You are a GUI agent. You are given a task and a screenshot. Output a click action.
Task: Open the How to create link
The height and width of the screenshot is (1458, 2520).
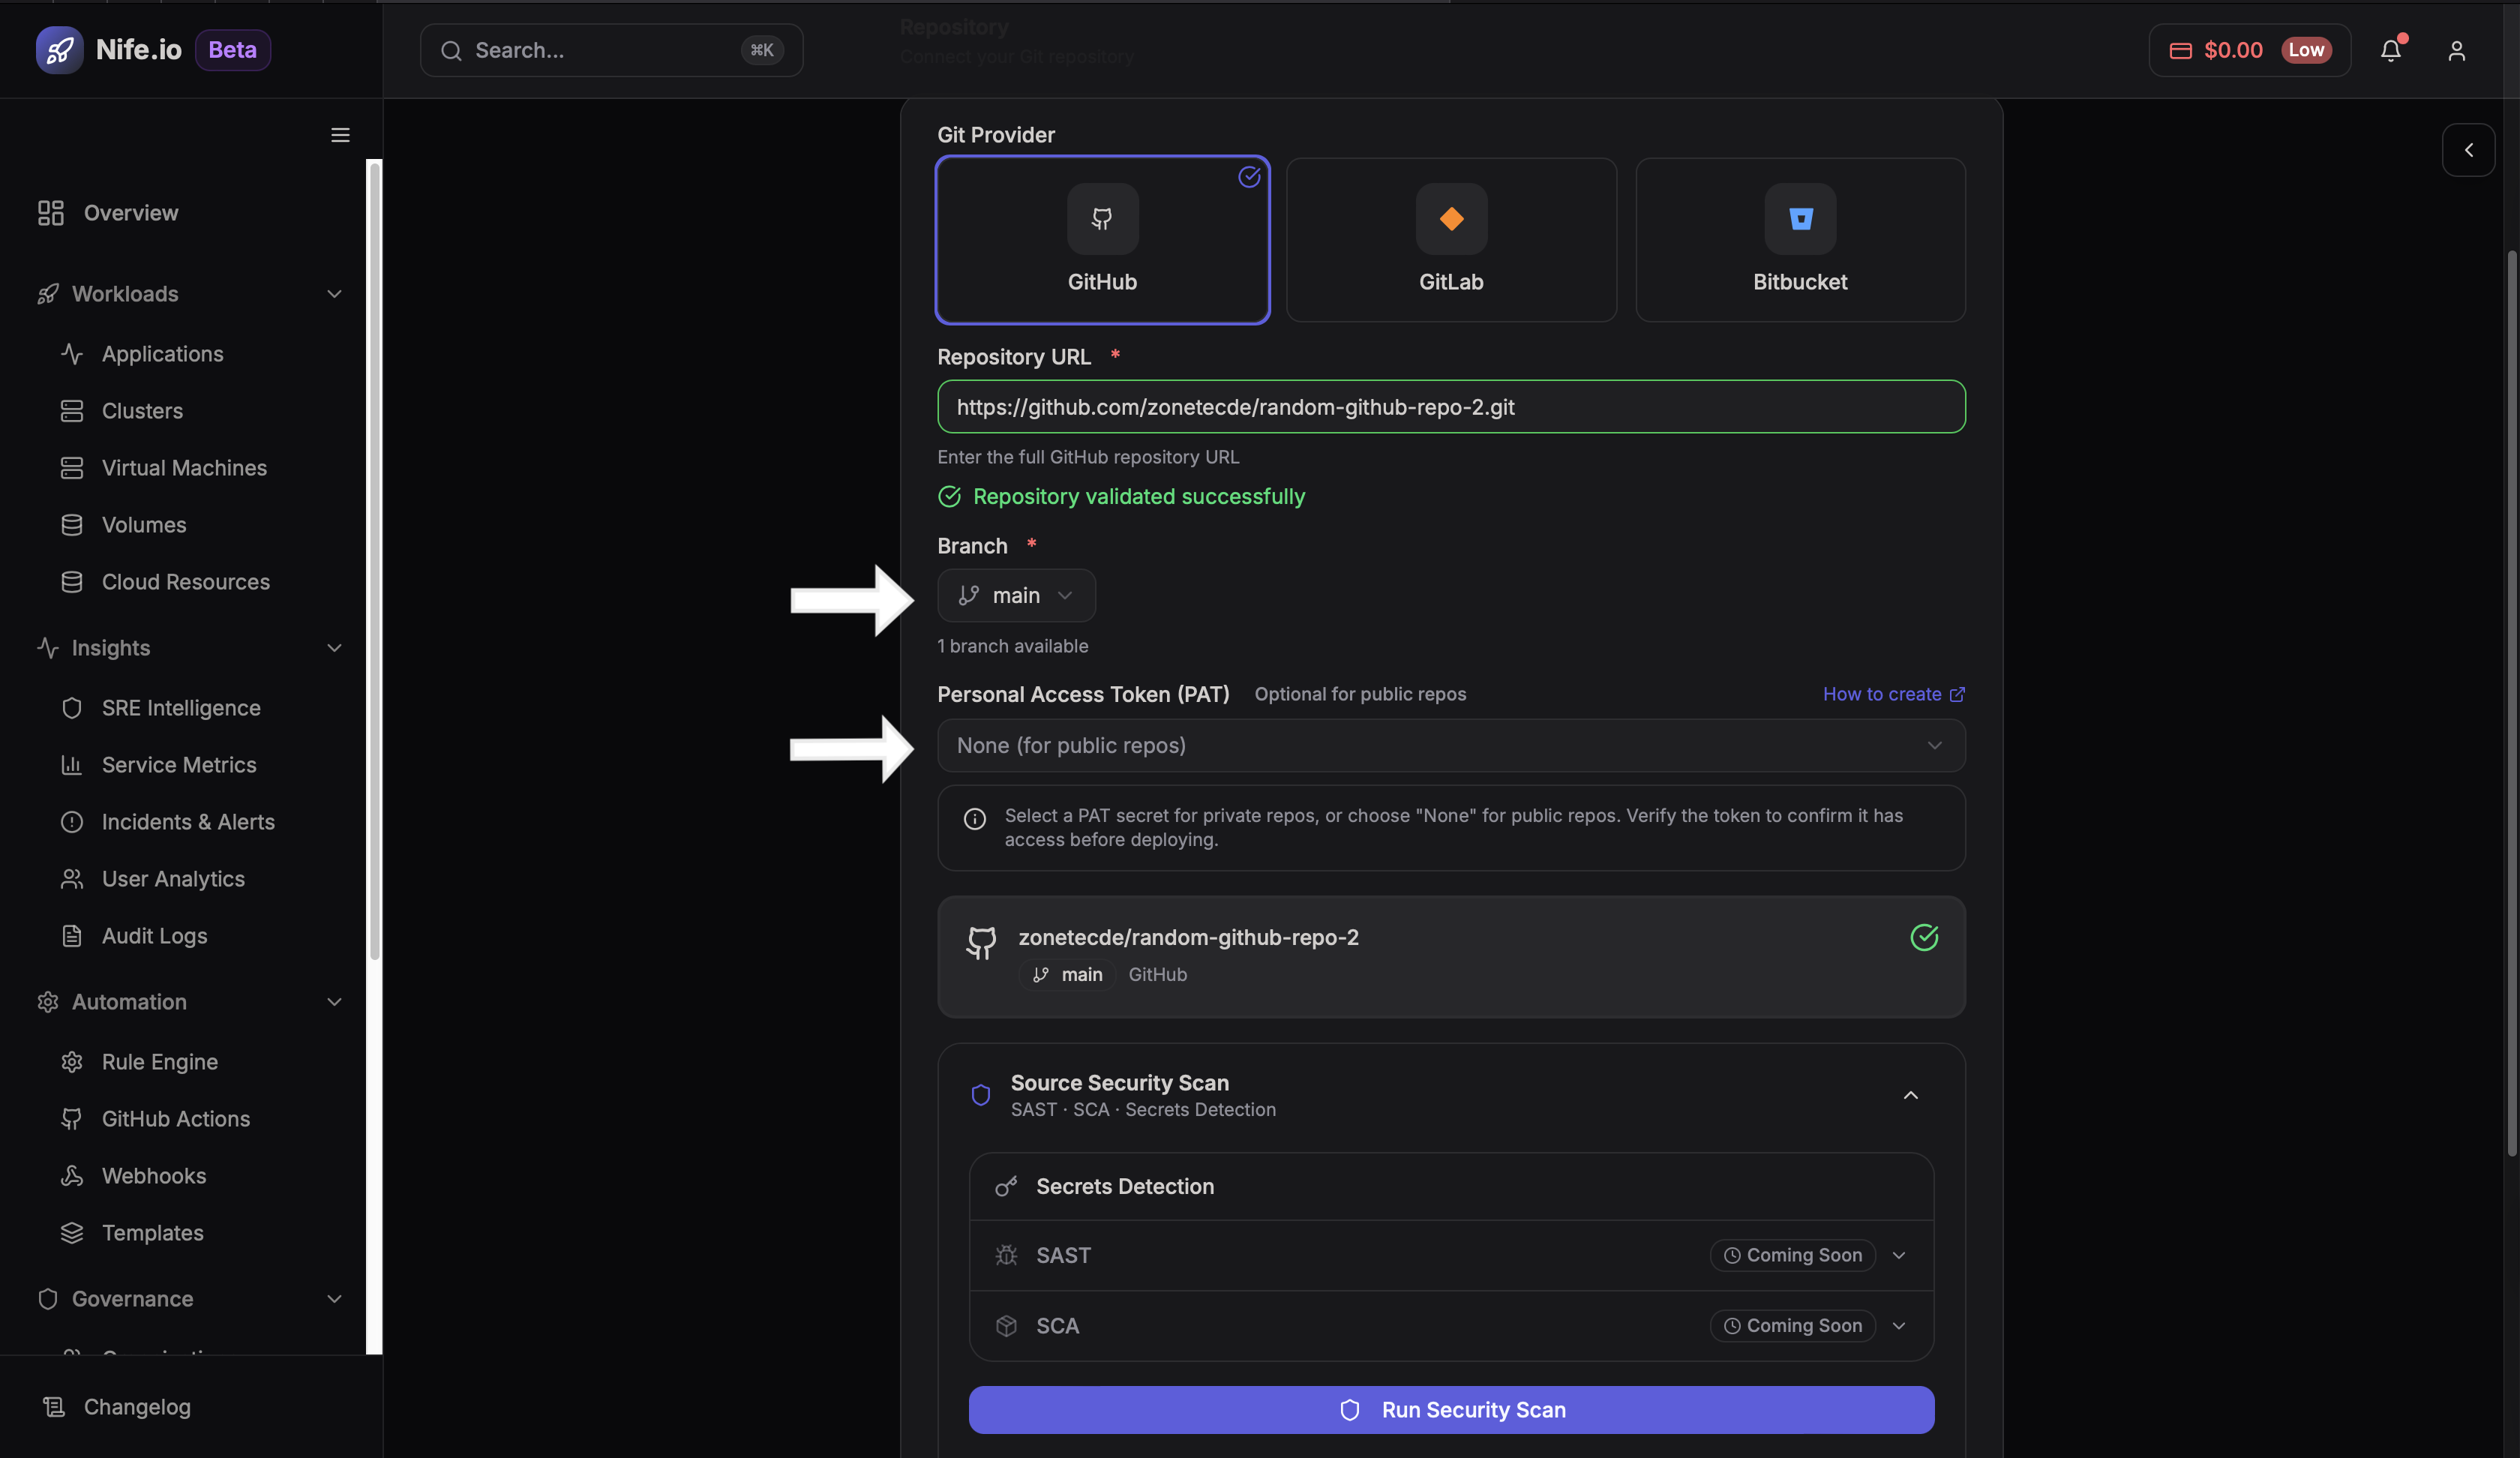click(1892, 694)
